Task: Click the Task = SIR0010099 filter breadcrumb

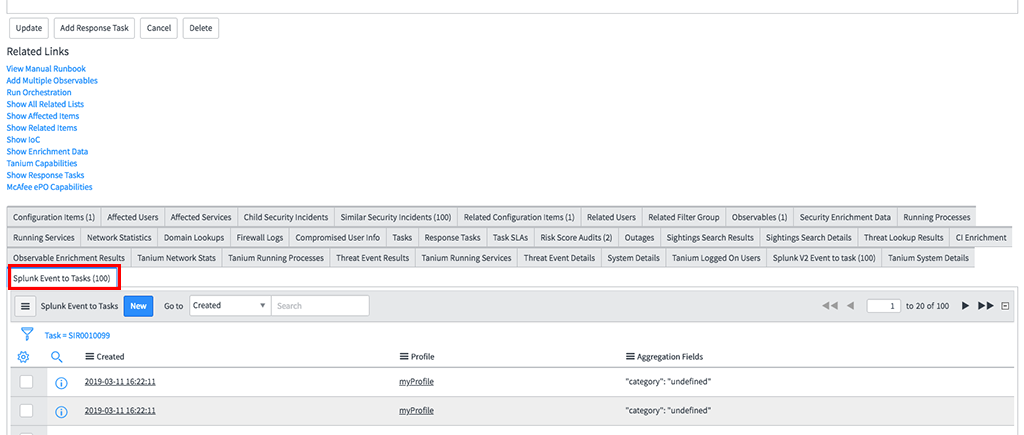Action: point(77,335)
